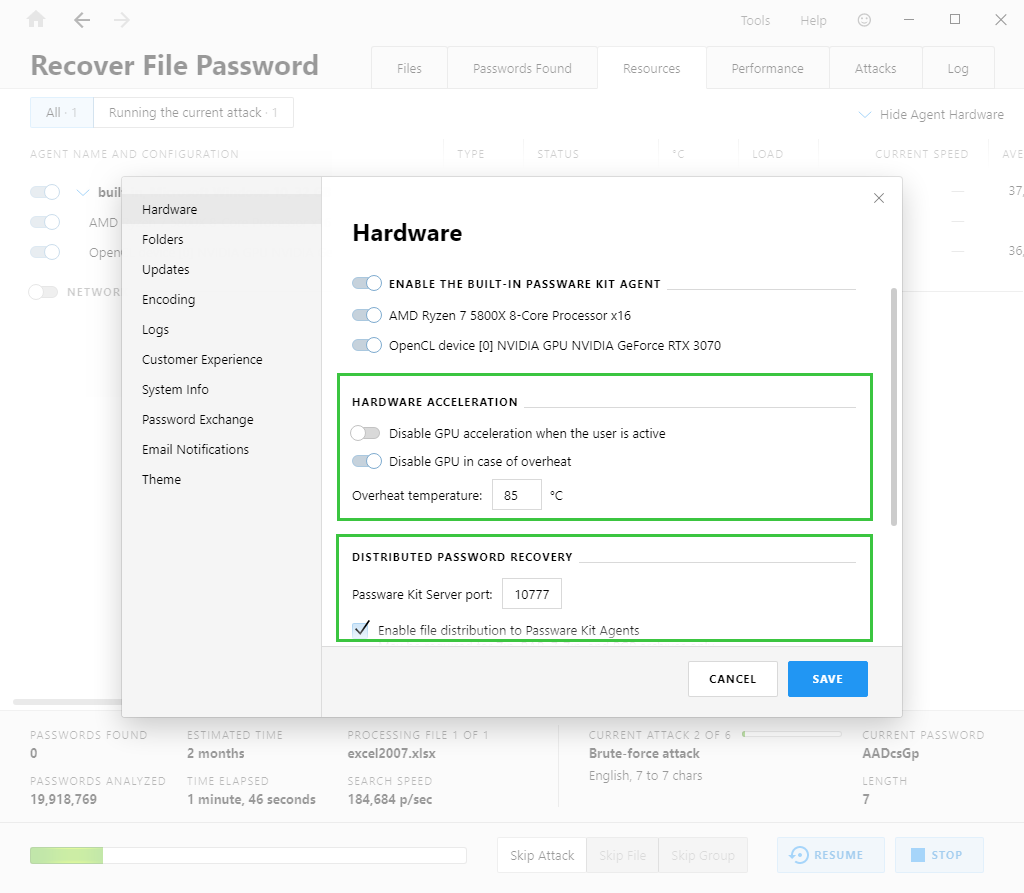Close the Hardware settings dialog

(x=879, y=198)
